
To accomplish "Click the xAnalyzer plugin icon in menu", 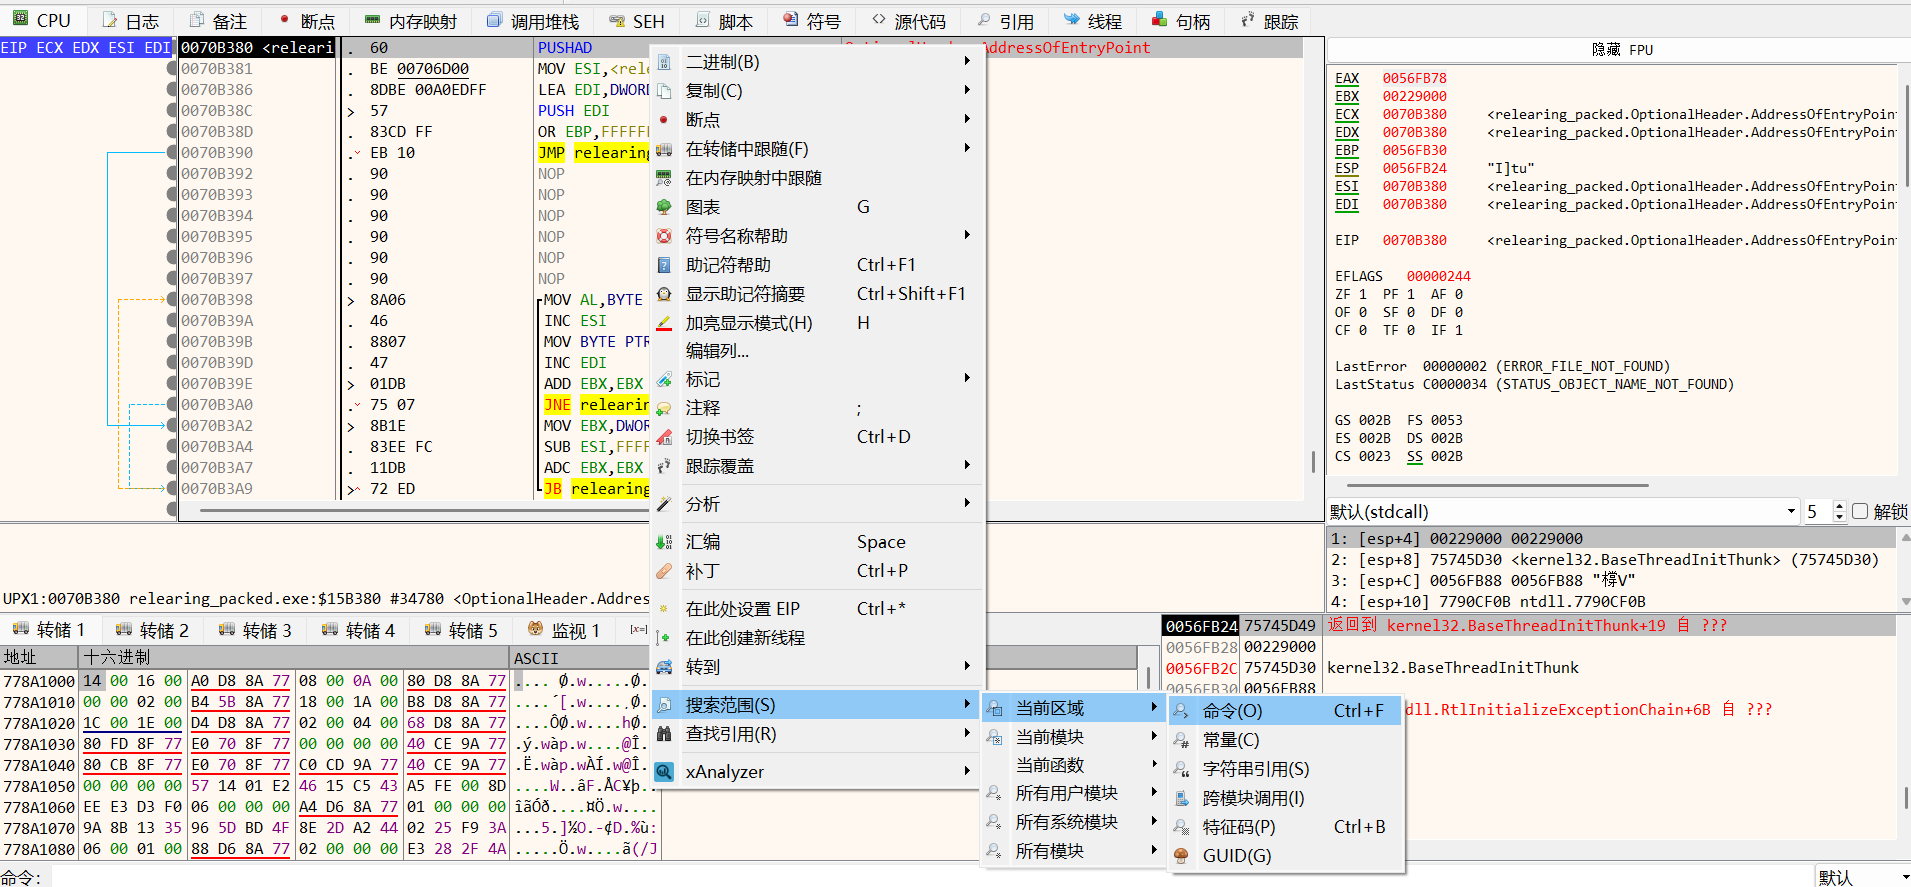I will tap(664, 772).
